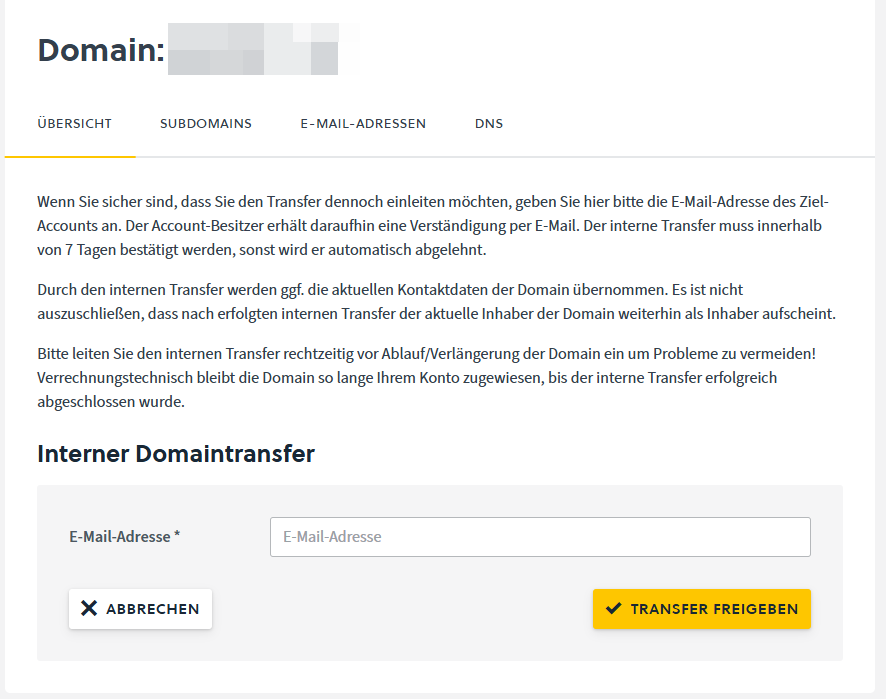This screenshot has height=699, width=886.
Task: Focus the E-Mail-Adresse input field
Action: pos(540,537)
